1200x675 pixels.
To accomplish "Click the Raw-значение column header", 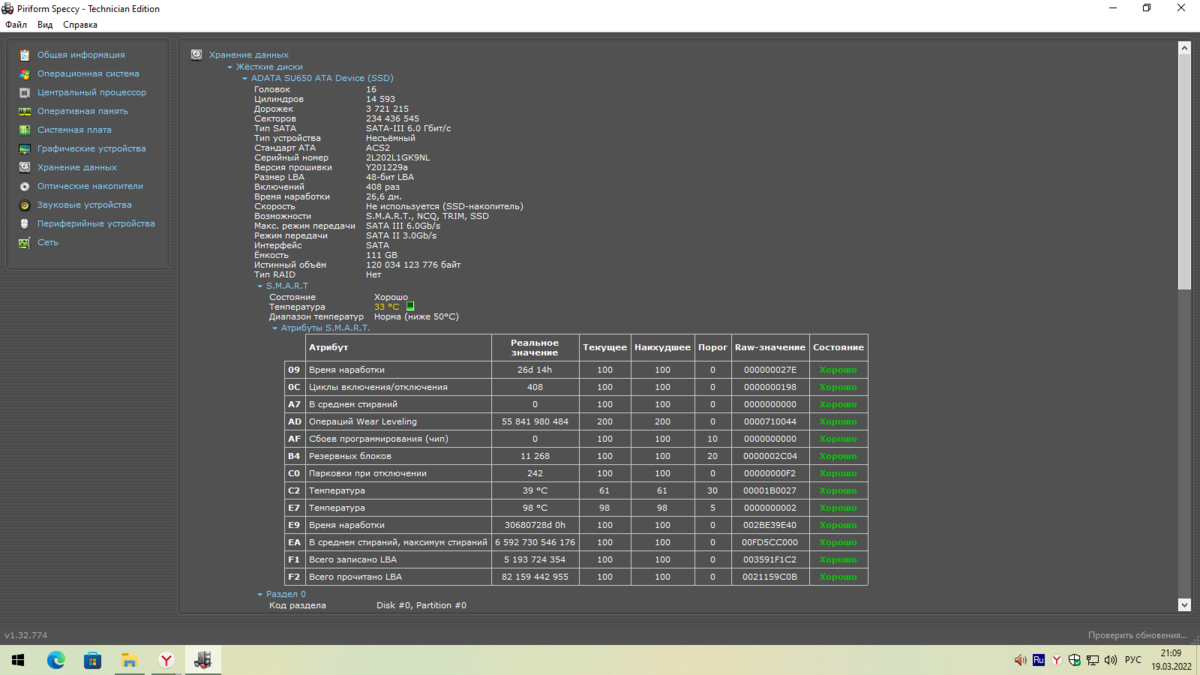I will pyautogui.click(x=770, y=347).
